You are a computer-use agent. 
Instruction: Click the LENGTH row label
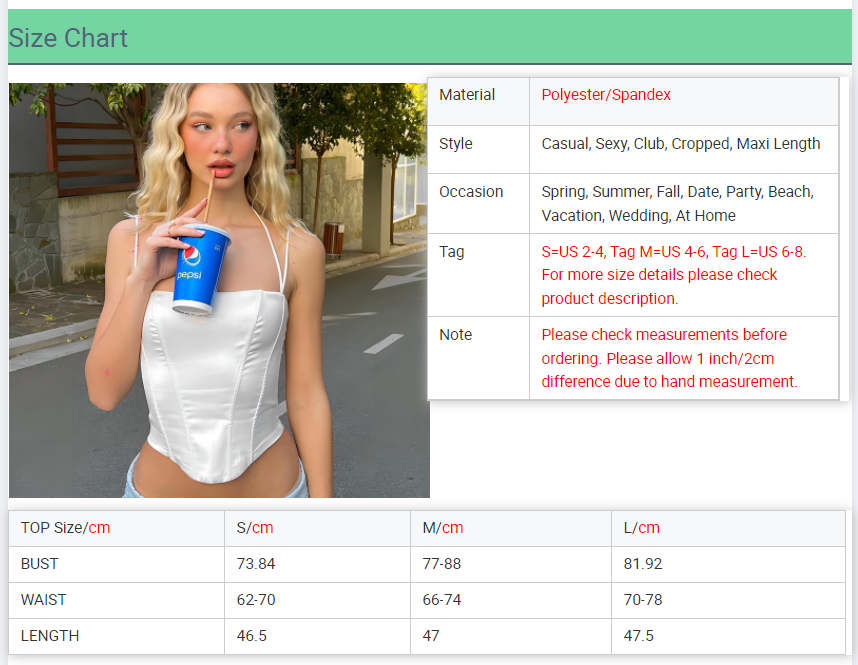tap(50, 636)
